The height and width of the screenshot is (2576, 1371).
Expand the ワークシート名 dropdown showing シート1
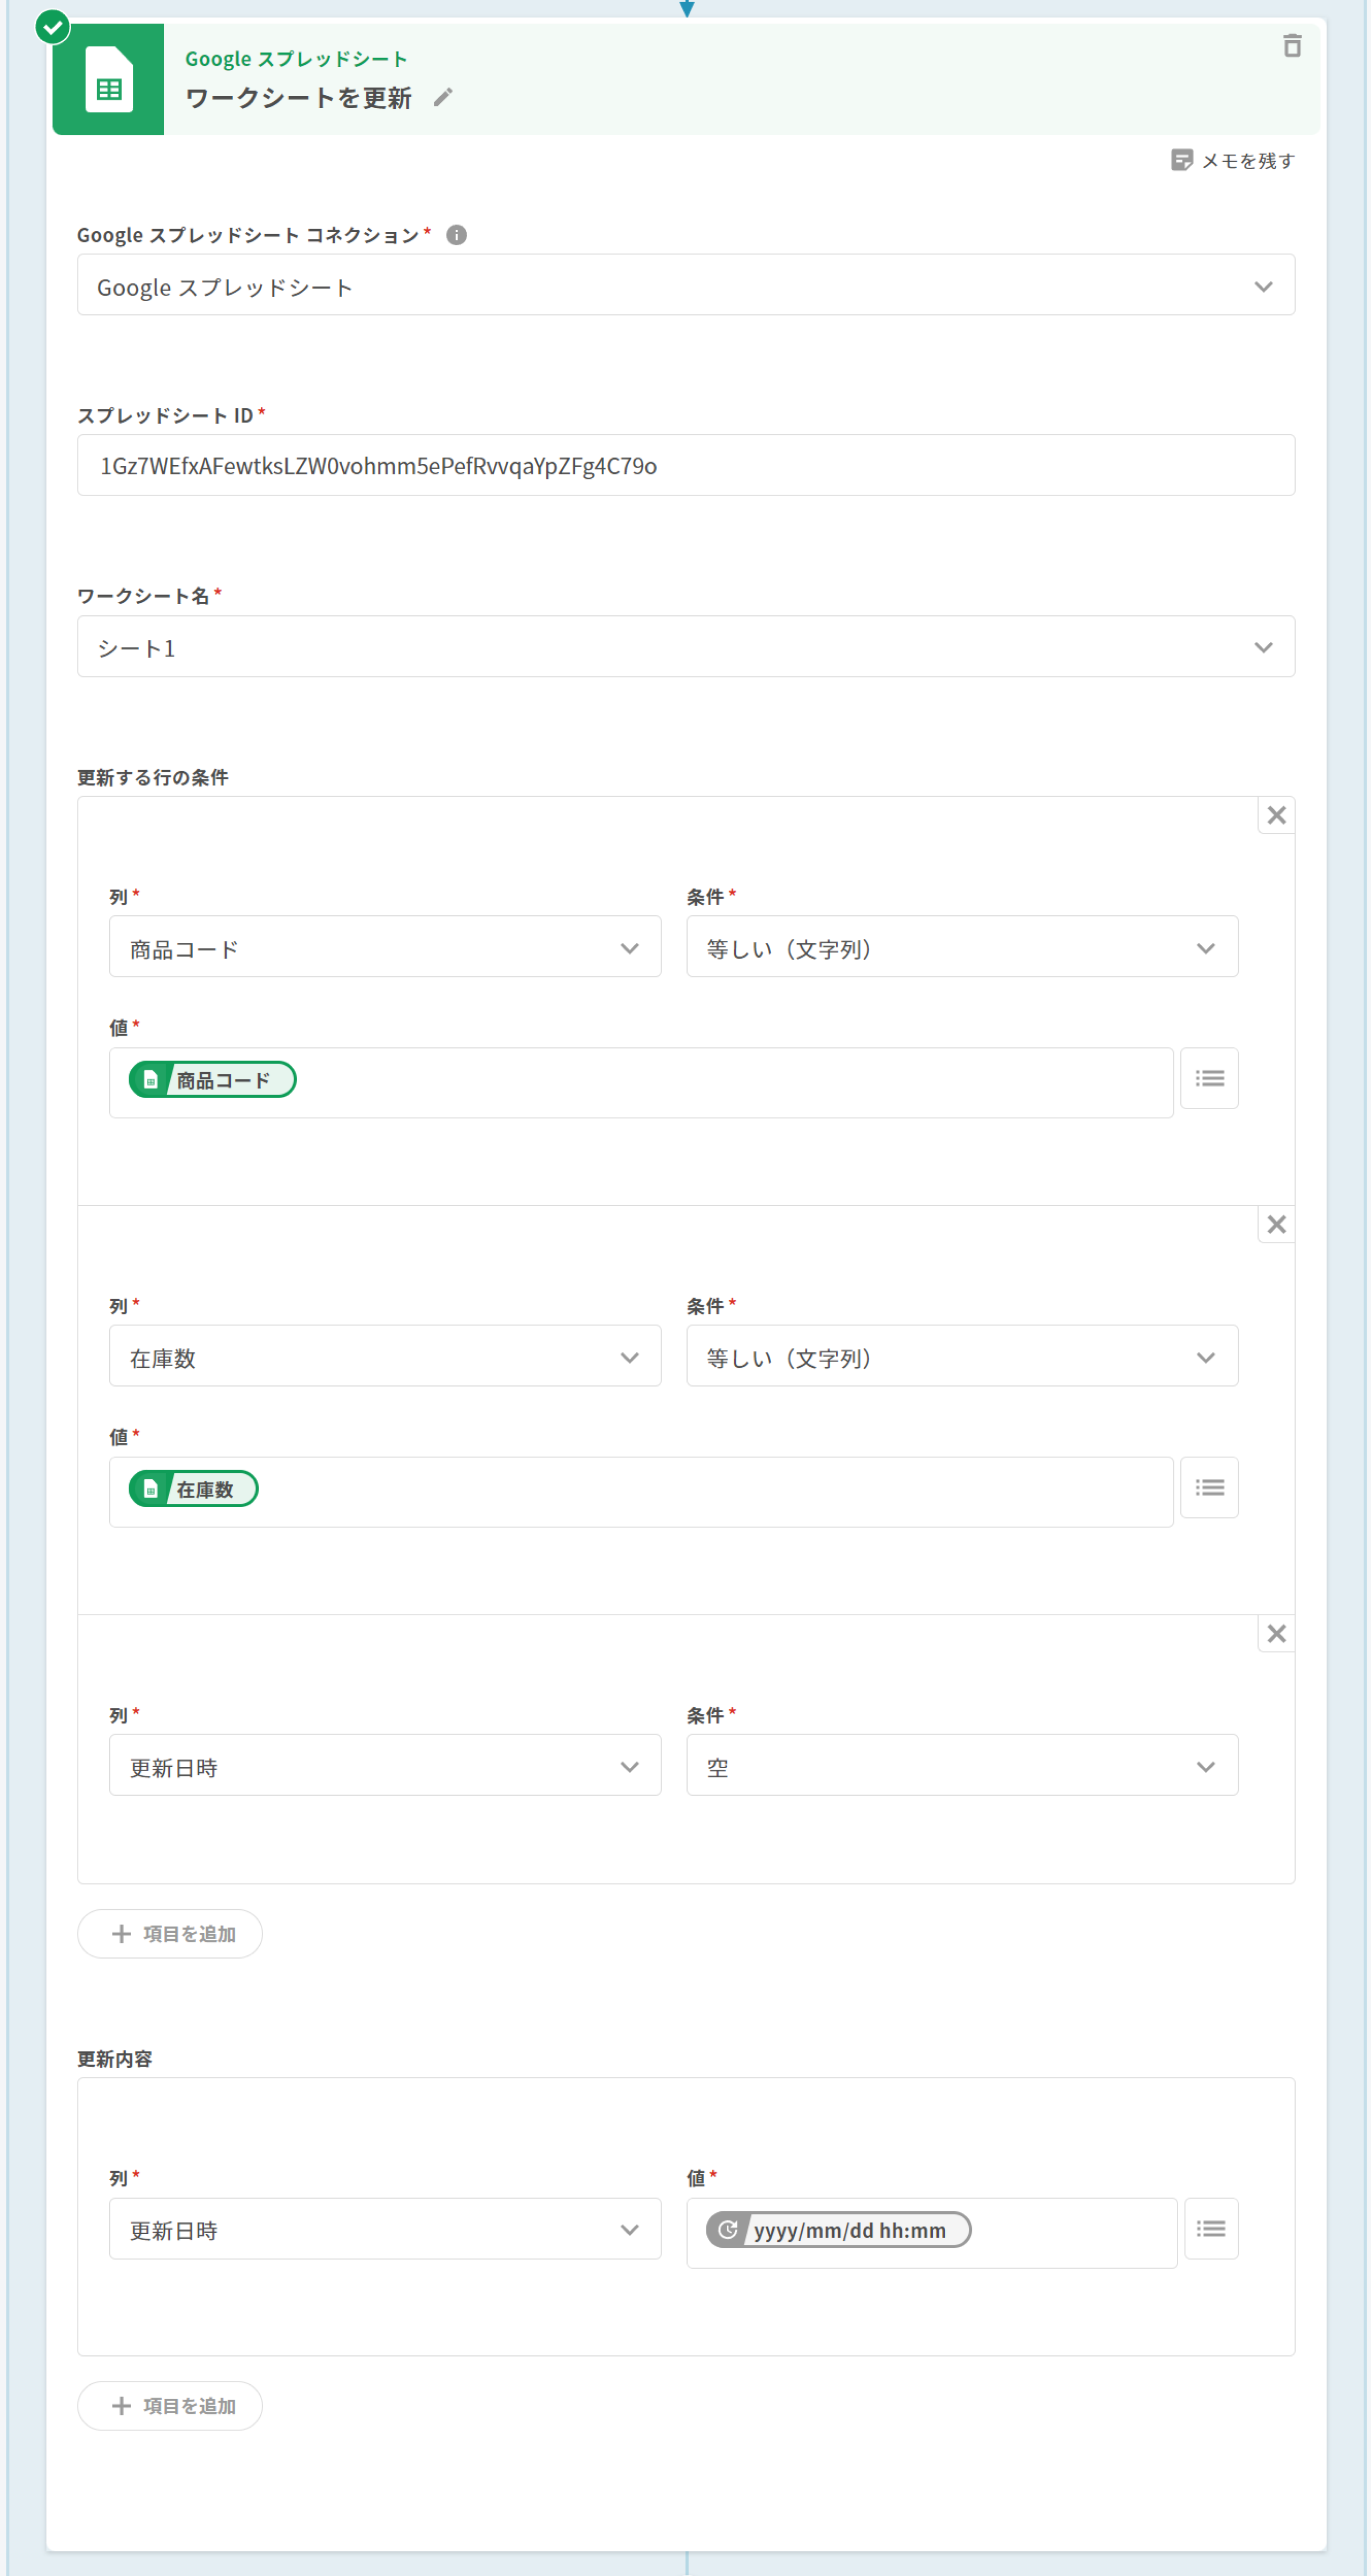click(685, 647)
